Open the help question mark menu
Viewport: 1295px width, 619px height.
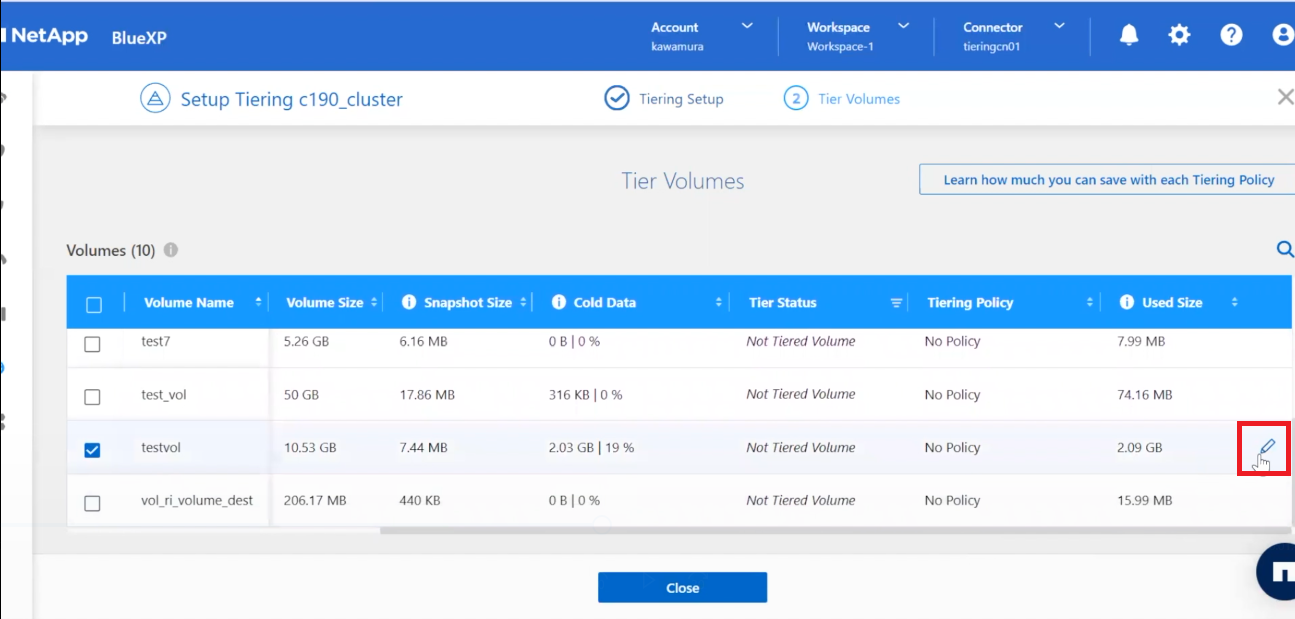[x=1231, y=35]
